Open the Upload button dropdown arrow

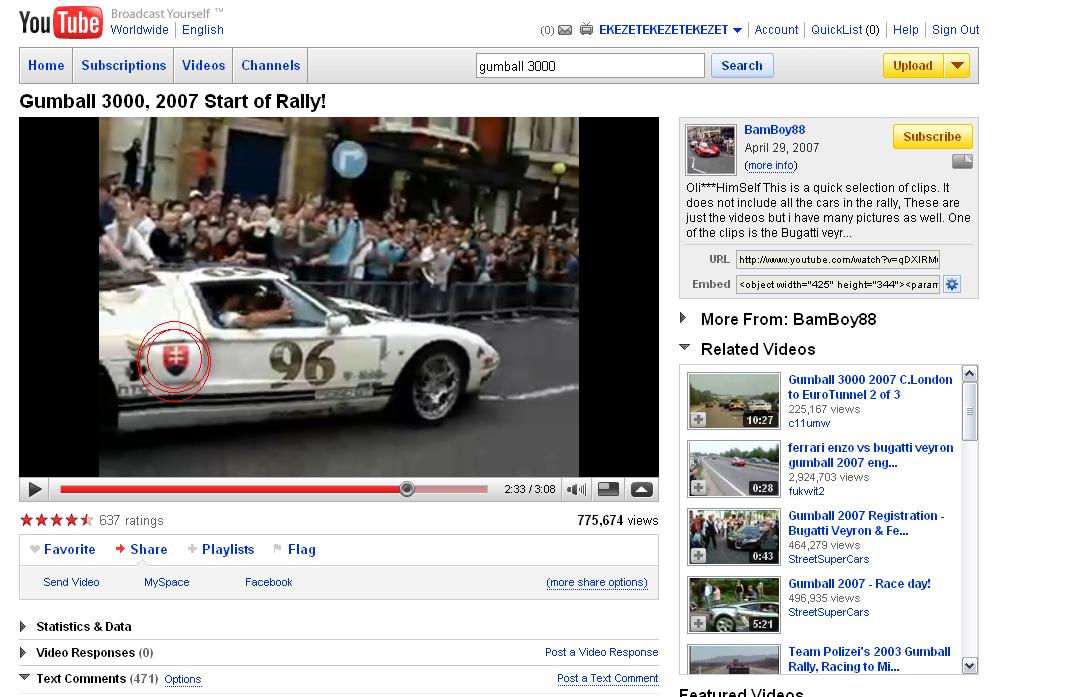(957, 66)
